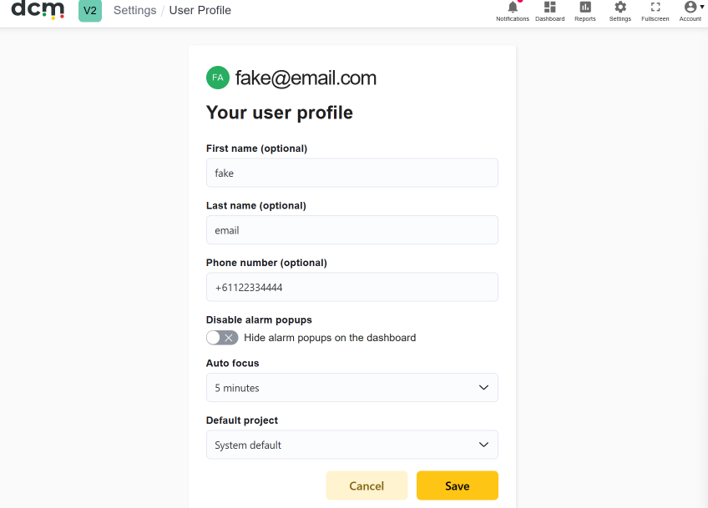Toggle Hide alarm popups switch

(x=222, y=338)
